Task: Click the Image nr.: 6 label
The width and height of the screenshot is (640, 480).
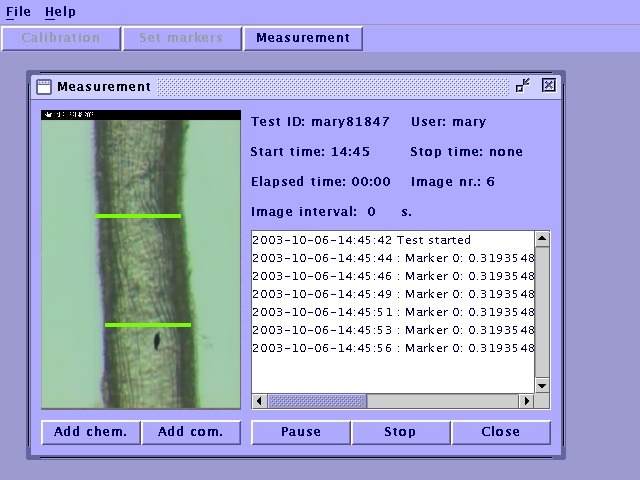Action: (453, 182)
